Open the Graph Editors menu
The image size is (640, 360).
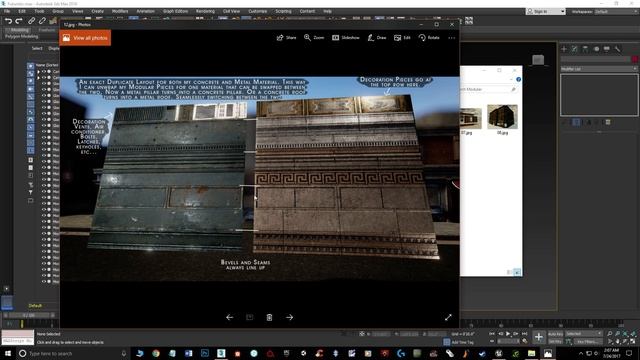pos(176,11)
